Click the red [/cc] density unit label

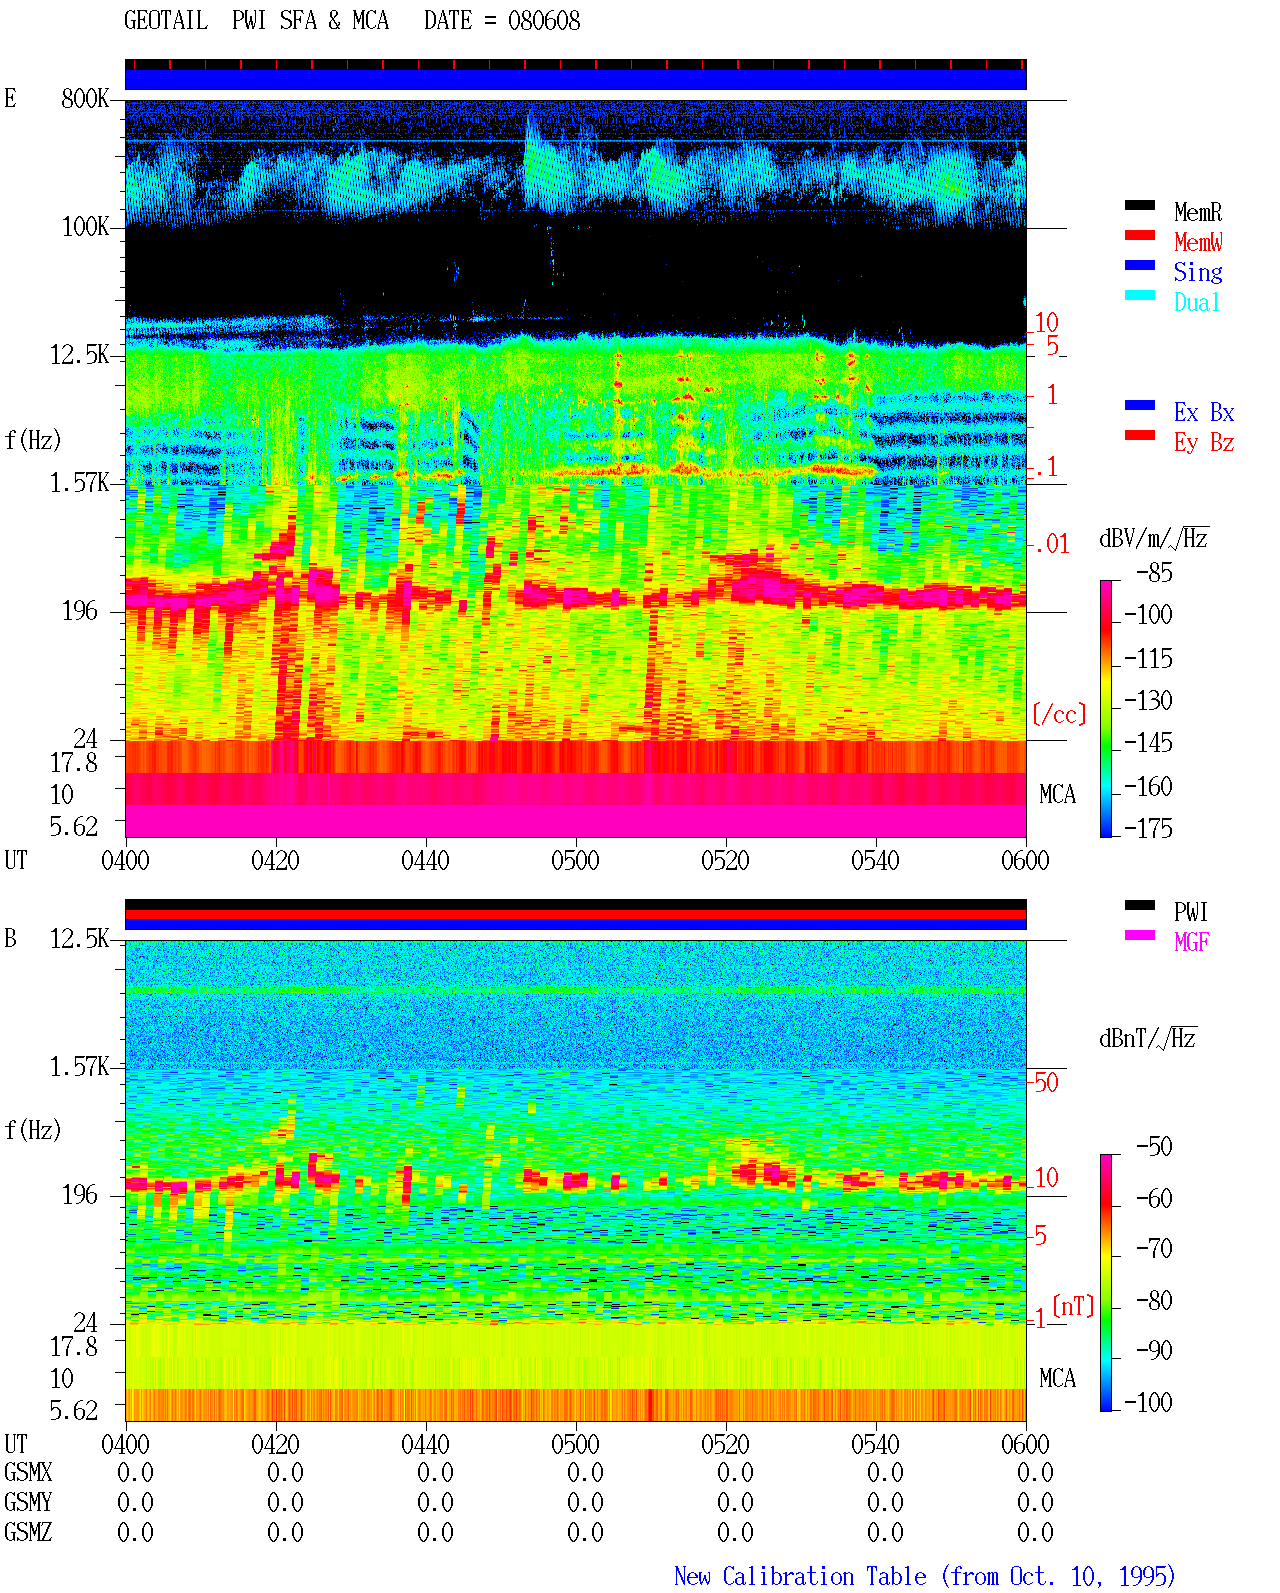click(1059, 714)
